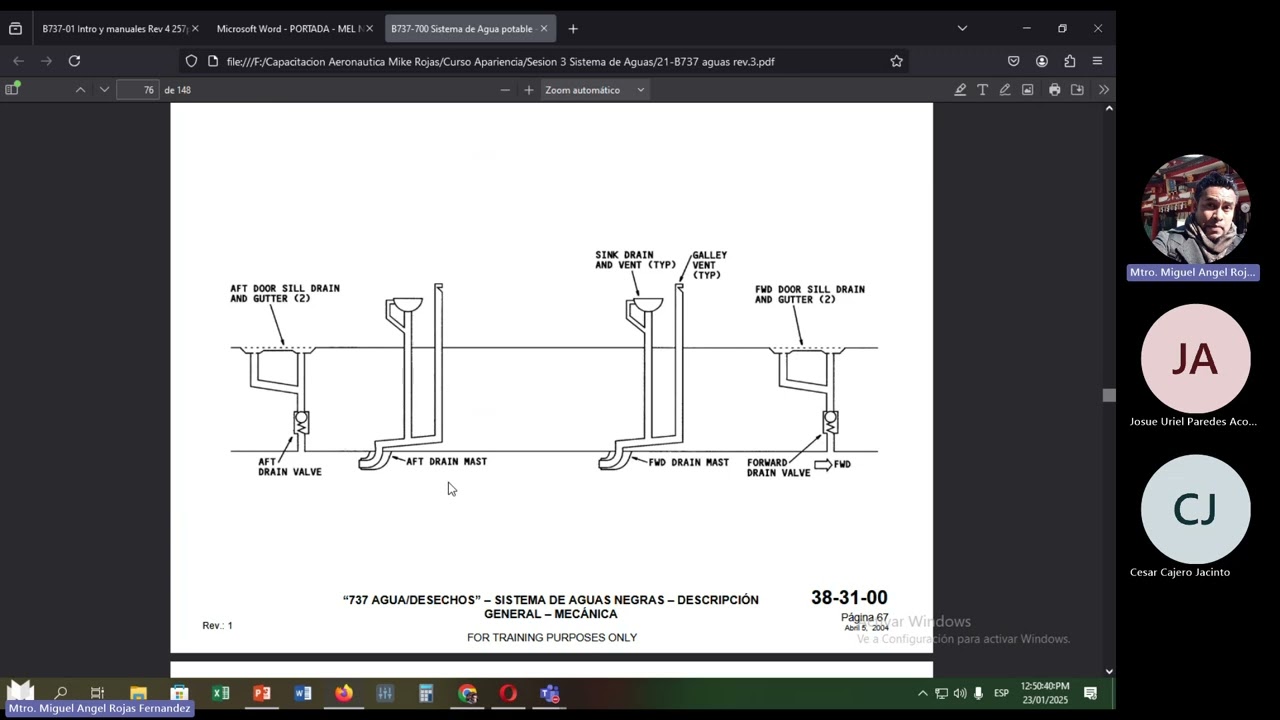Click the AFT DRAIN MAST label
Screen dimensions: 1280x720
coord(446,462)
